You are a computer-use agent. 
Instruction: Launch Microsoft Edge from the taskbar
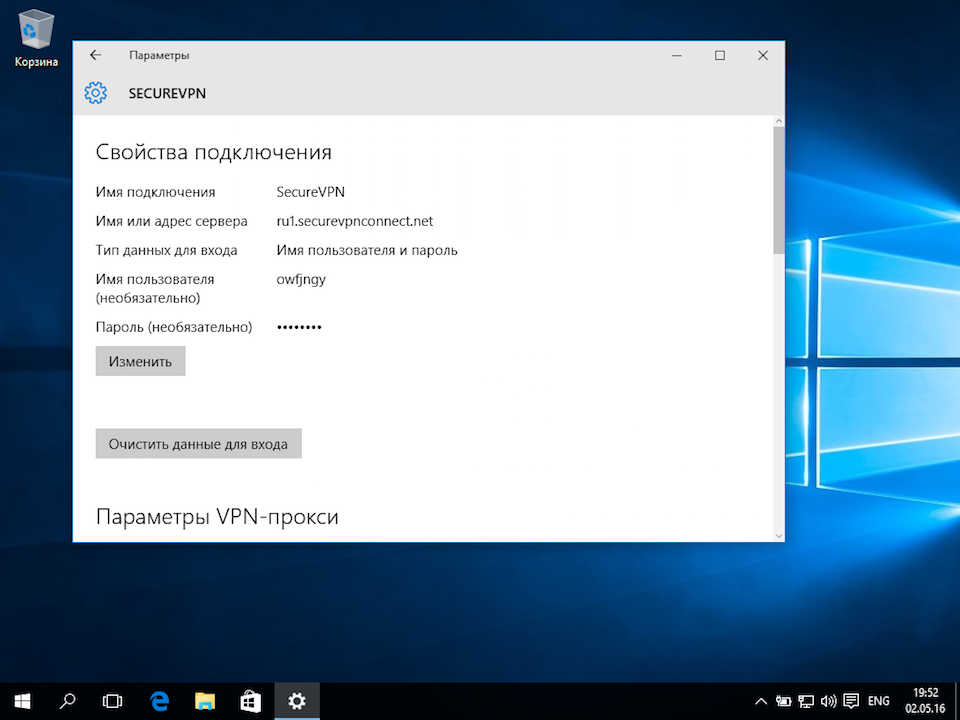159,701
